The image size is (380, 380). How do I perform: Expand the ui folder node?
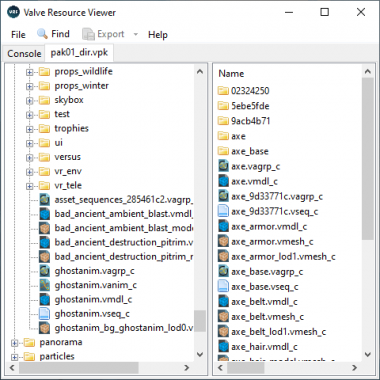[x=30, y=143]
